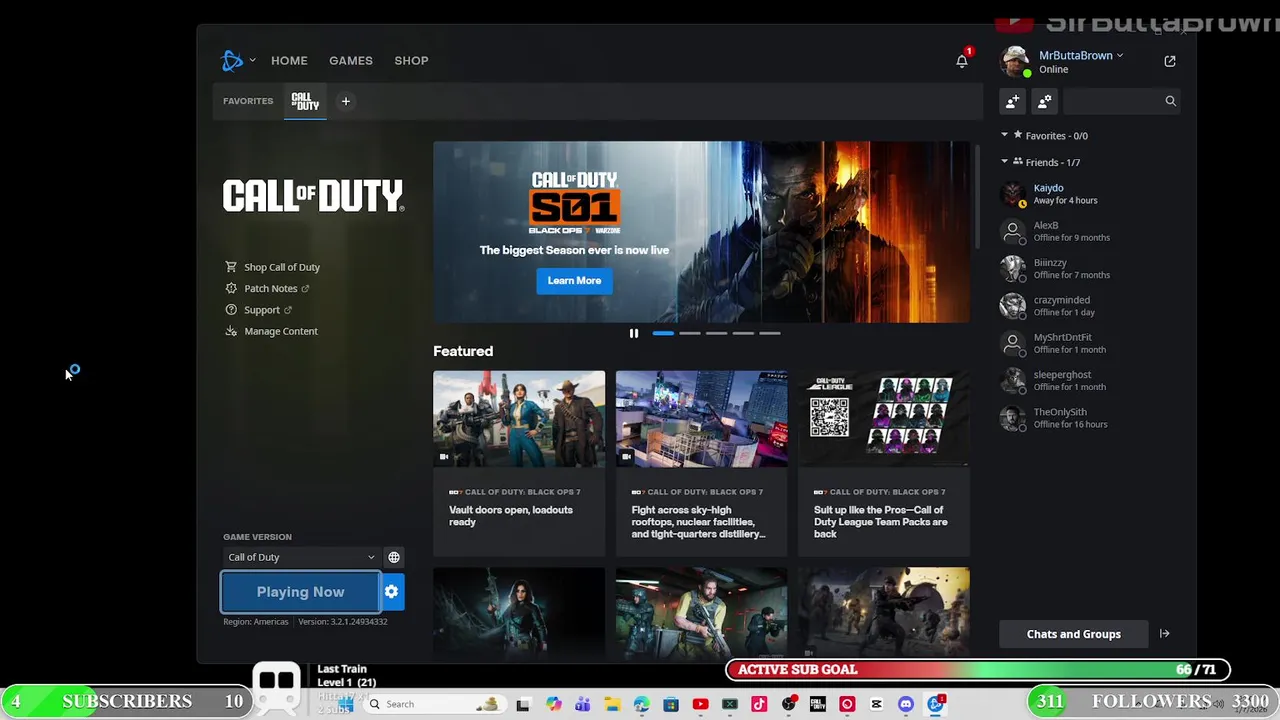The height and width of the screenshot is (720, 1280).
Task: Expand Battle.net logo dropdown arrow
Action: click(x=252, y=61)
